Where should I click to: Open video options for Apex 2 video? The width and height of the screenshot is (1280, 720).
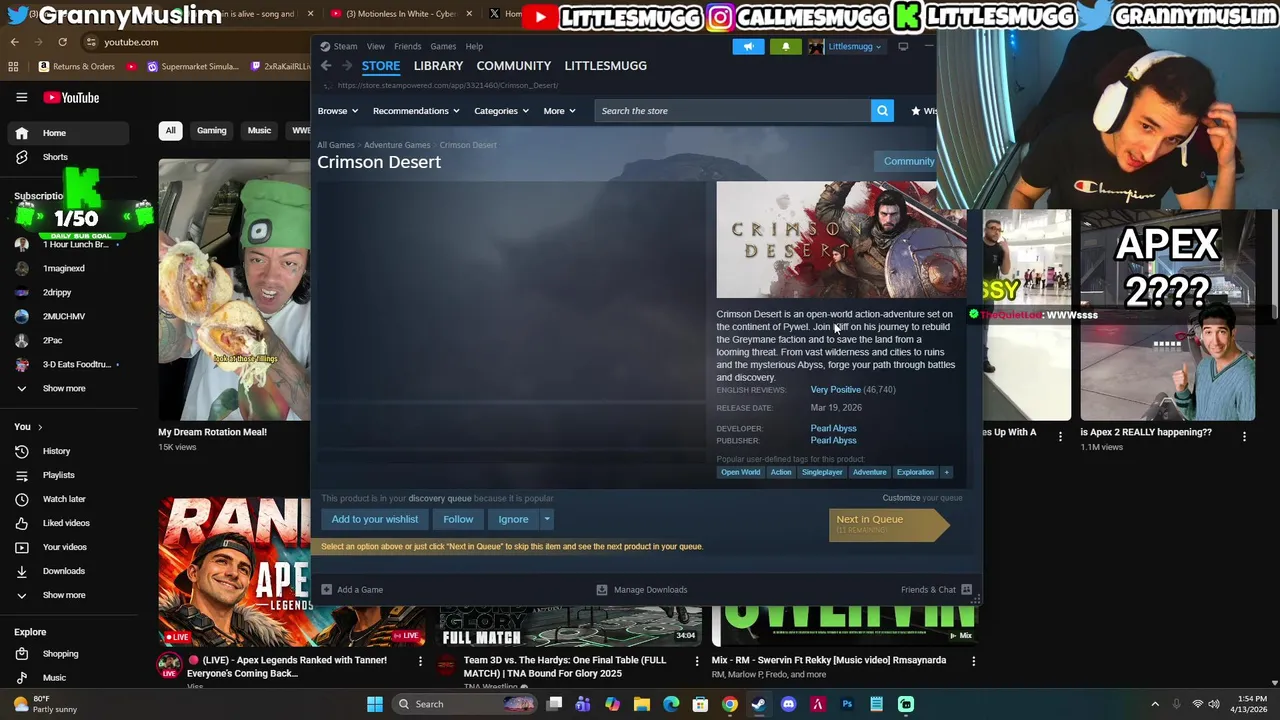(x=1244, y=436)
